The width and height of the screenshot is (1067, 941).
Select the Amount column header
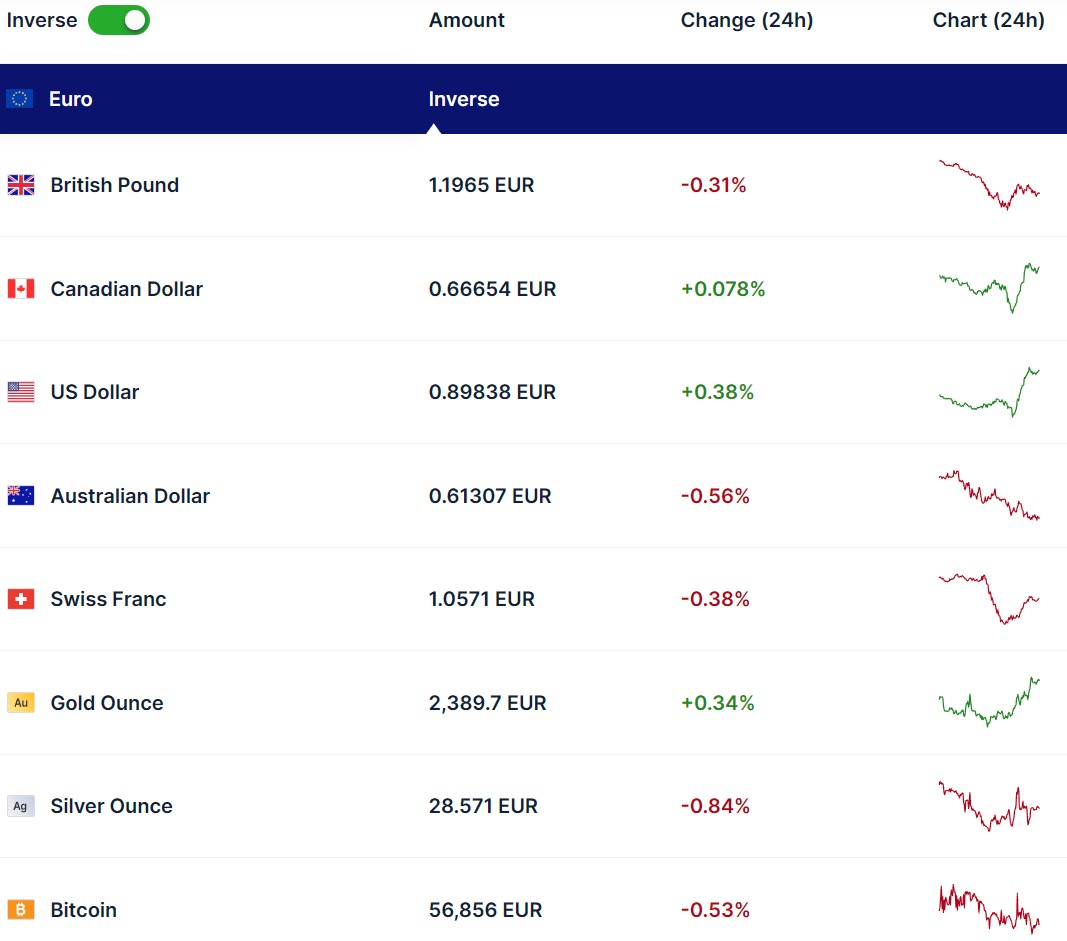coord(467,20)
